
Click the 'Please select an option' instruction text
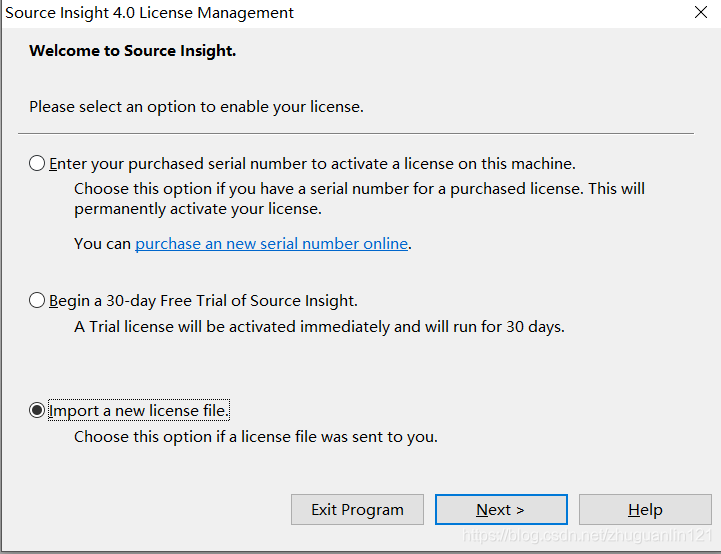(196, 107)
